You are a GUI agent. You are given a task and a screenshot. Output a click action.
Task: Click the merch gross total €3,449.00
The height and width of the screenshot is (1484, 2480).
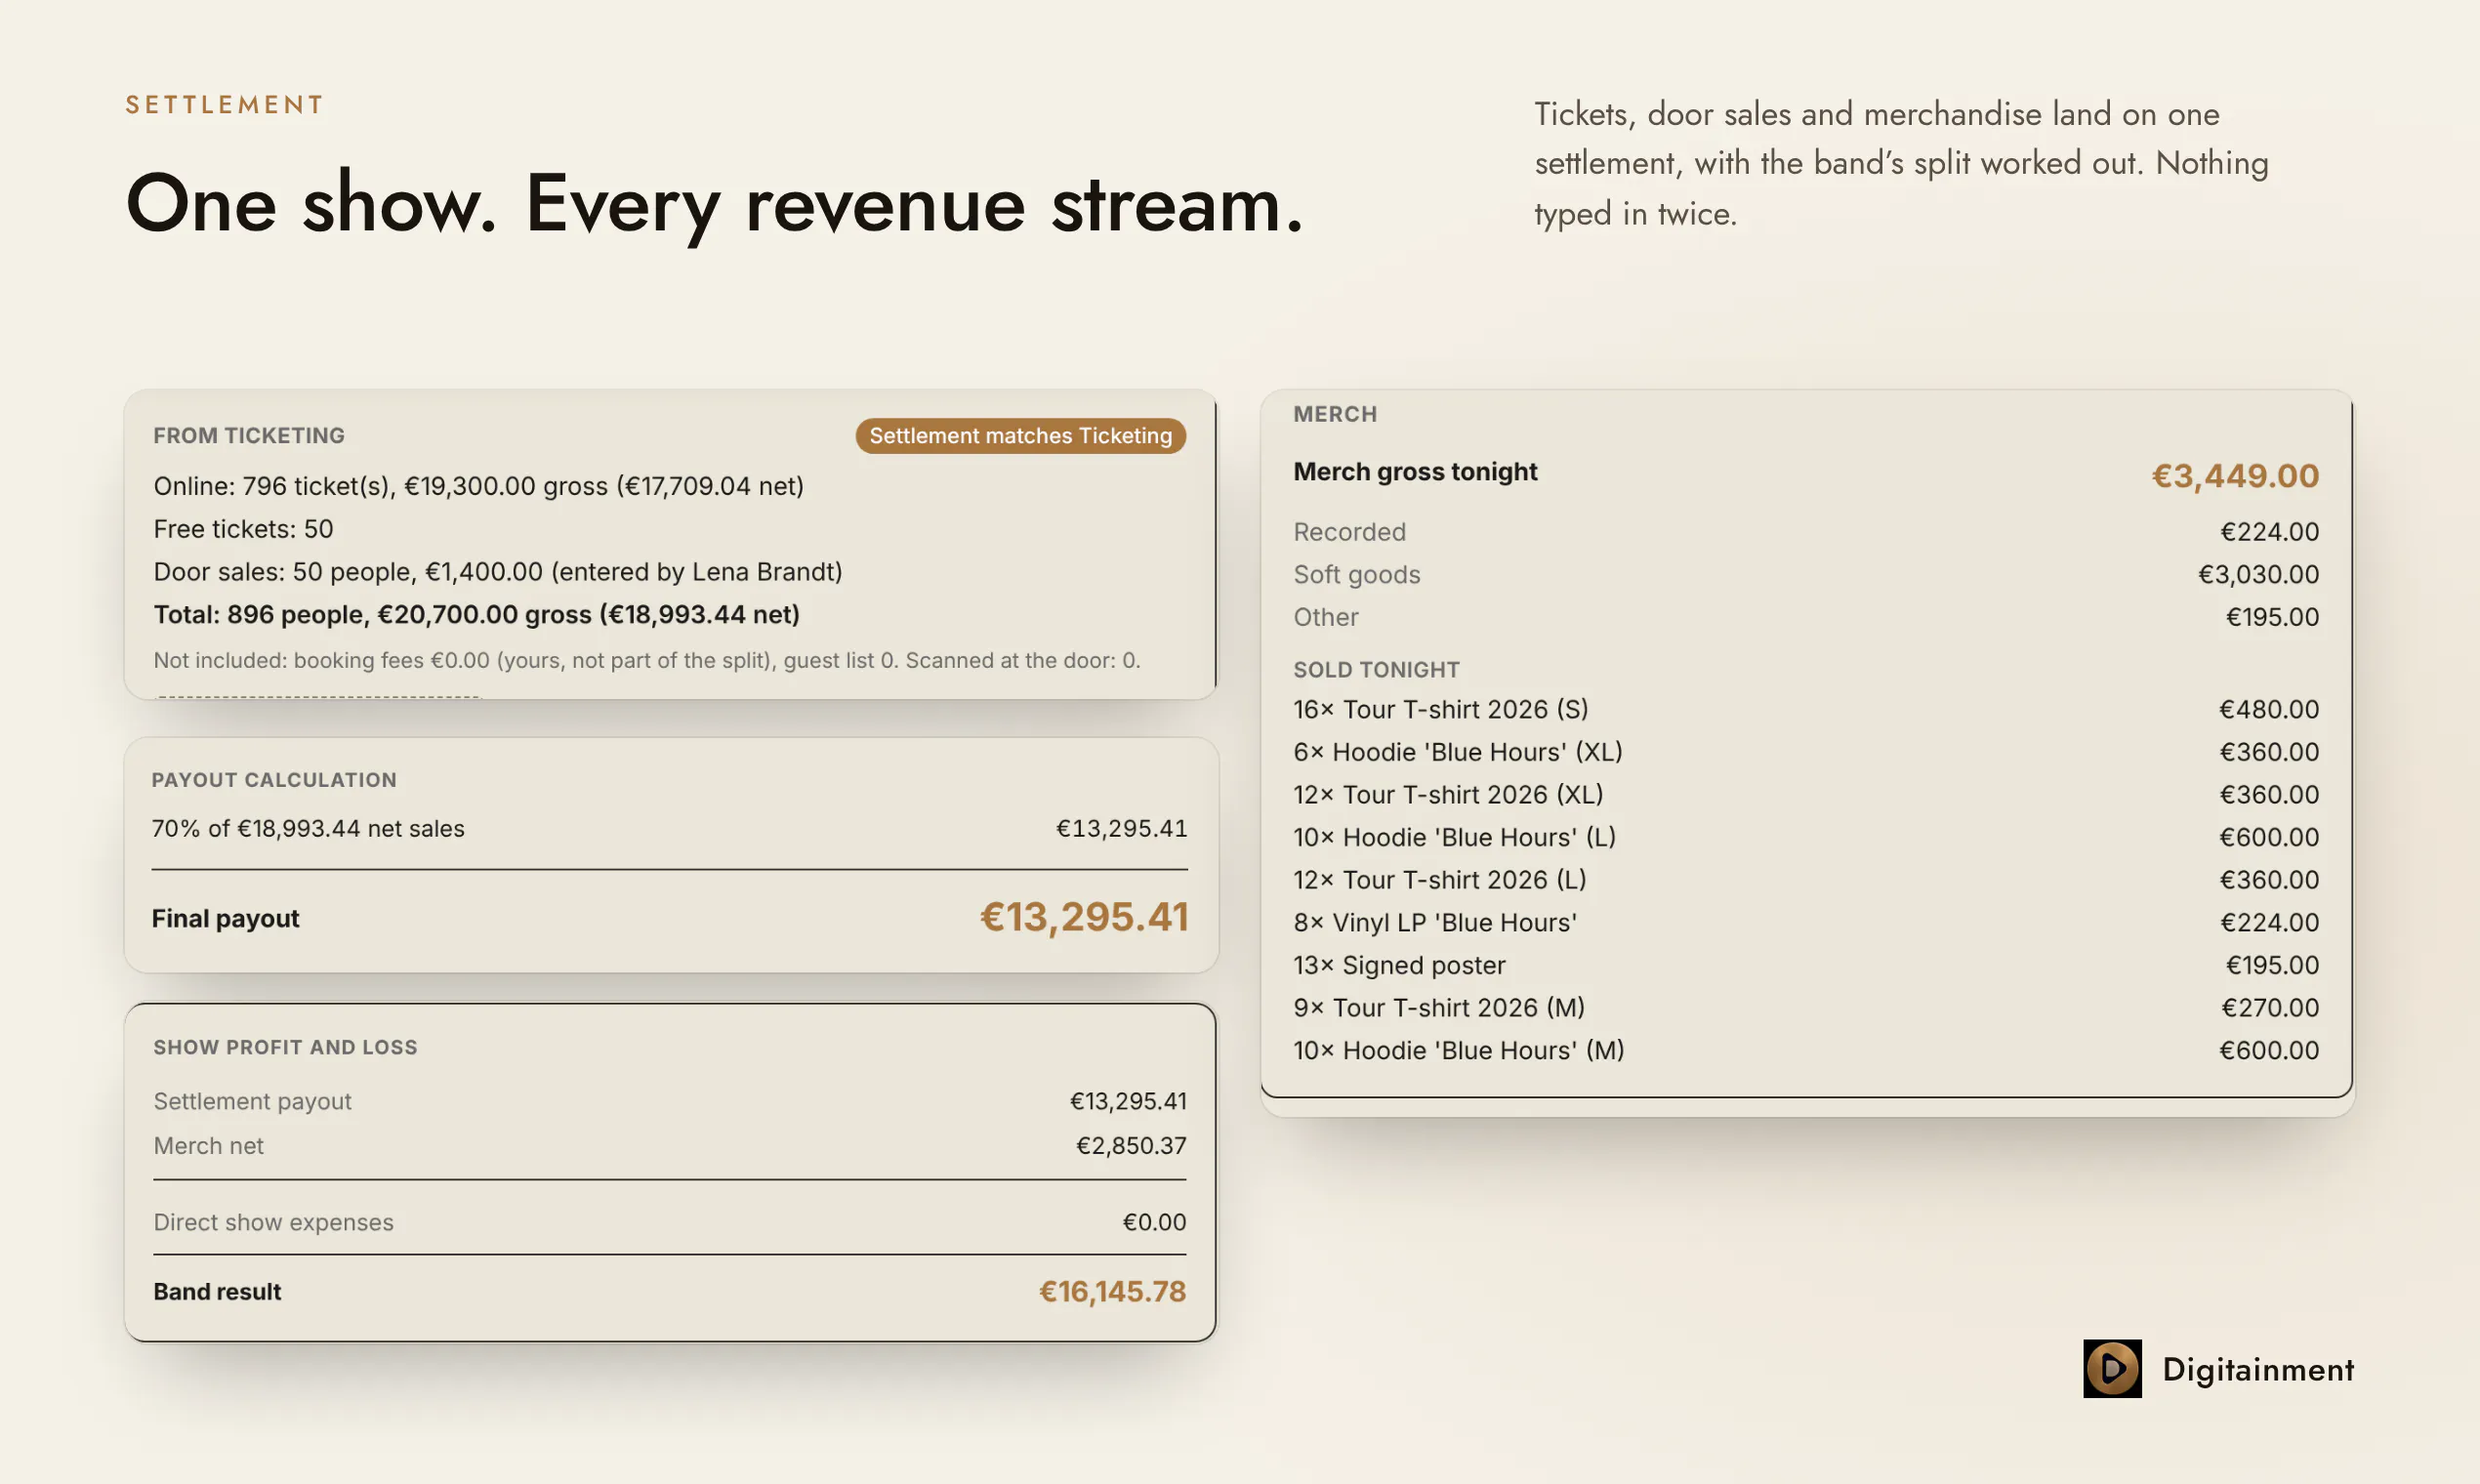coord(2235,476)
